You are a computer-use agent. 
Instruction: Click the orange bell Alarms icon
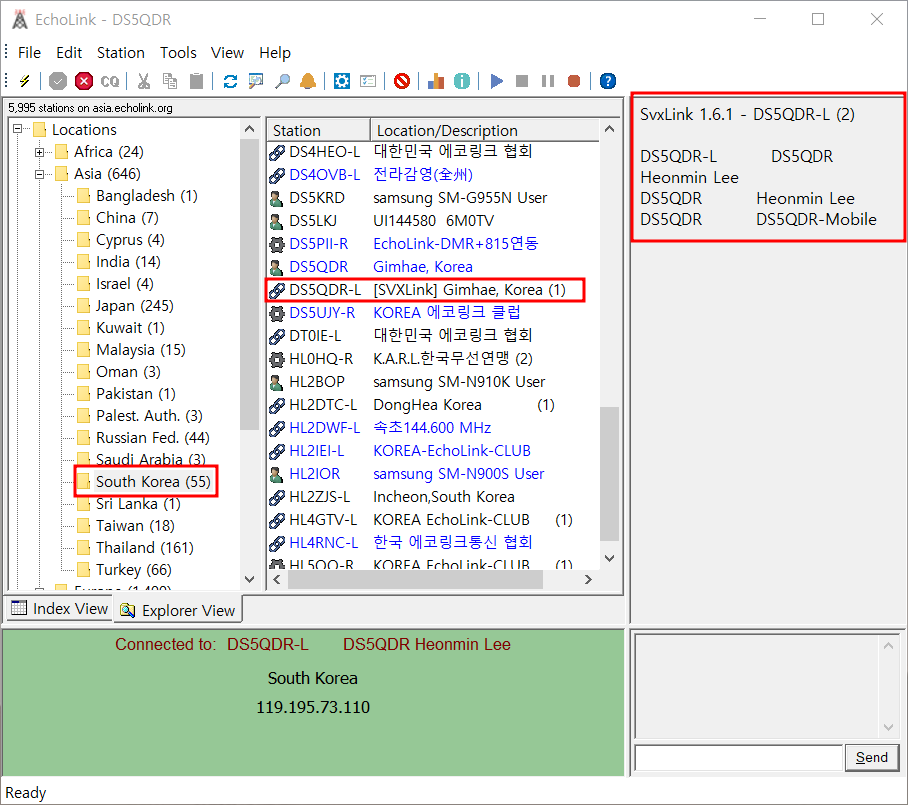click(308, 81)
